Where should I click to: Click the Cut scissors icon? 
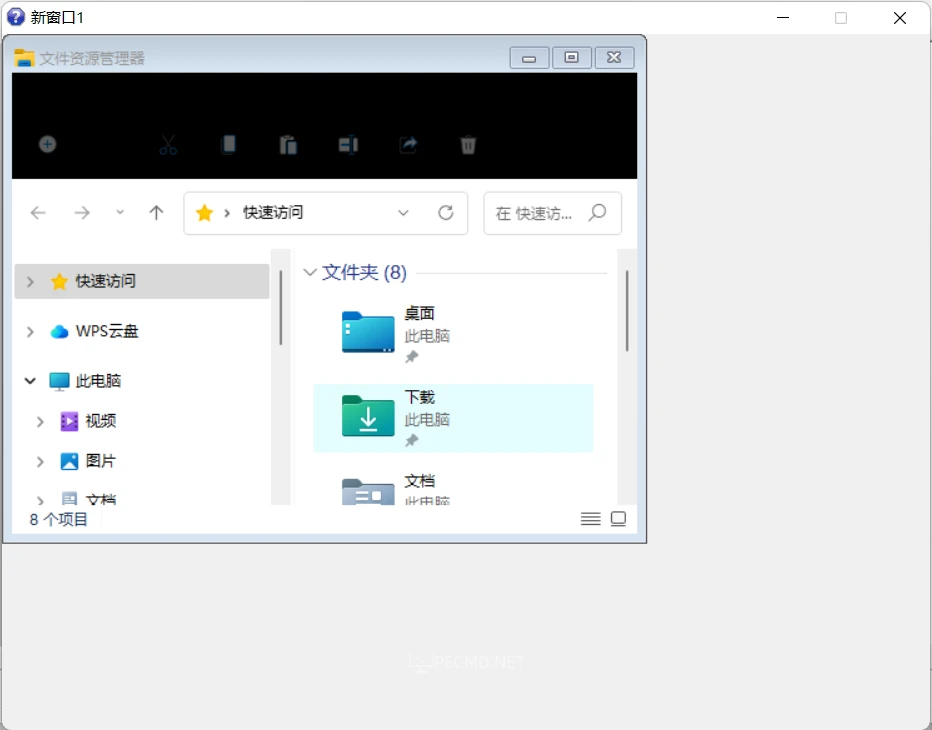pyautogui.click(x=168, y=144)
